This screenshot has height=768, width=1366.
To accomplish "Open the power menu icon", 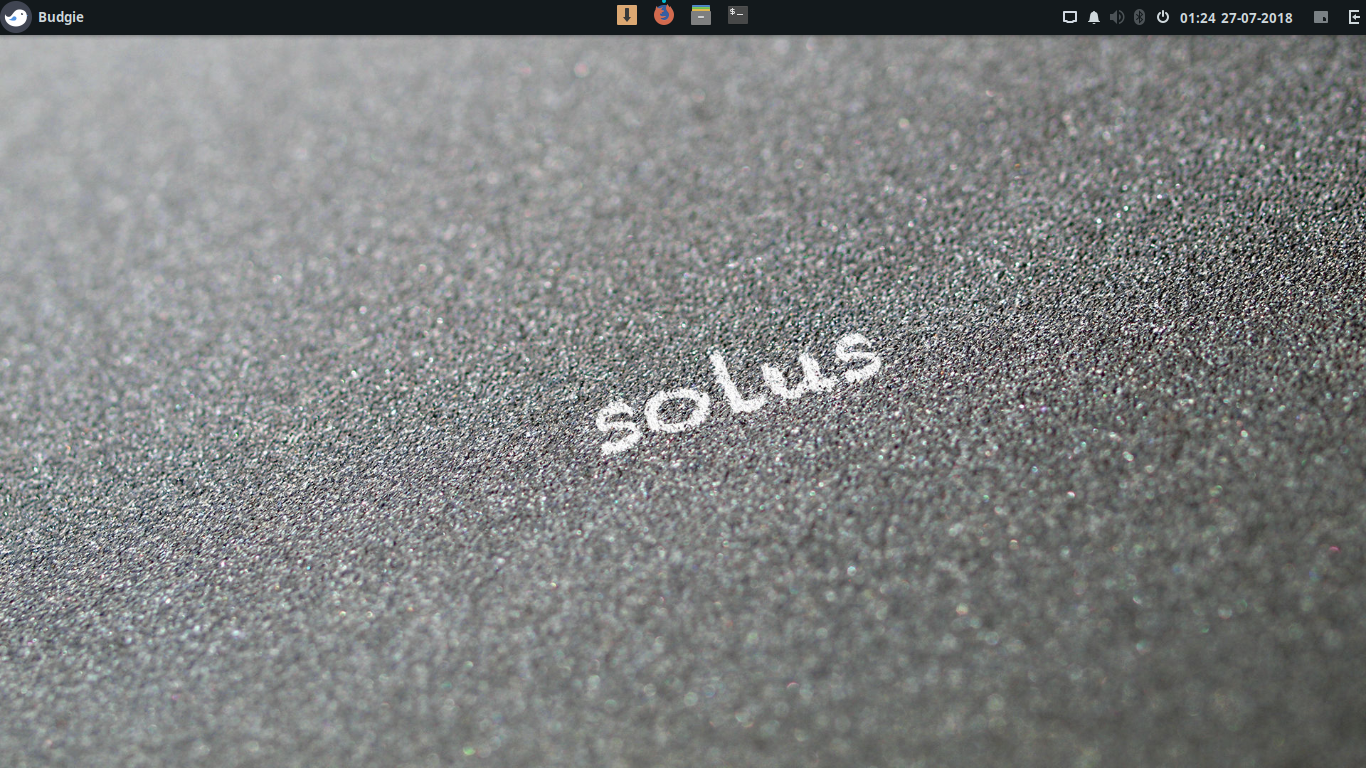I will pos(1163,17).
